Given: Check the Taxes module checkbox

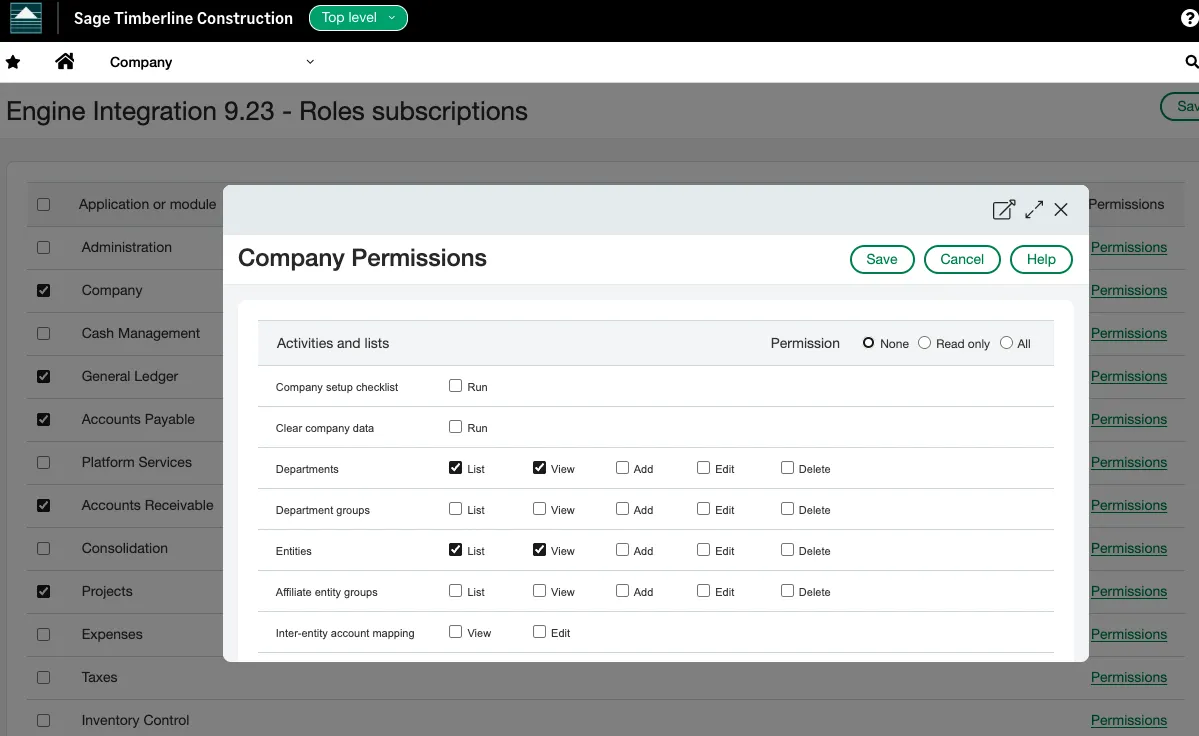Looking at the screenshot, I should 44,678.
